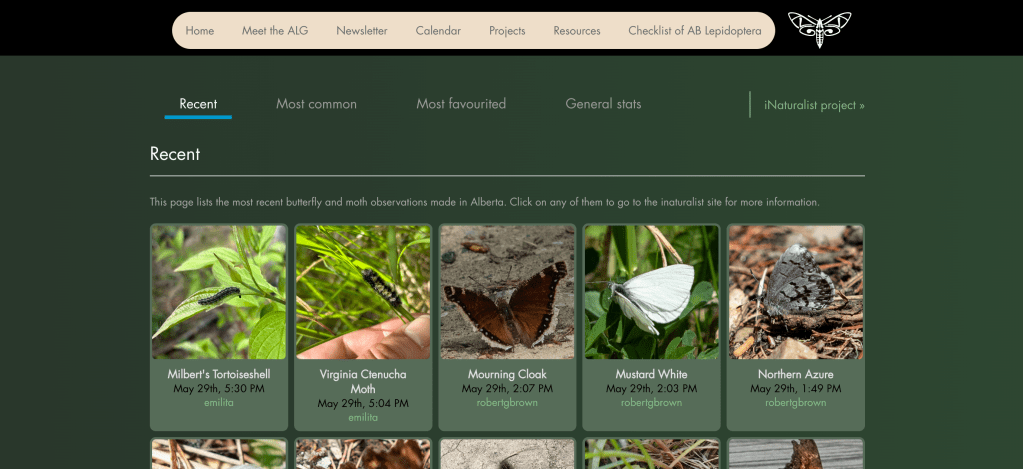Click the Virginia Ctenucha Moth title

tap(363, 382)
